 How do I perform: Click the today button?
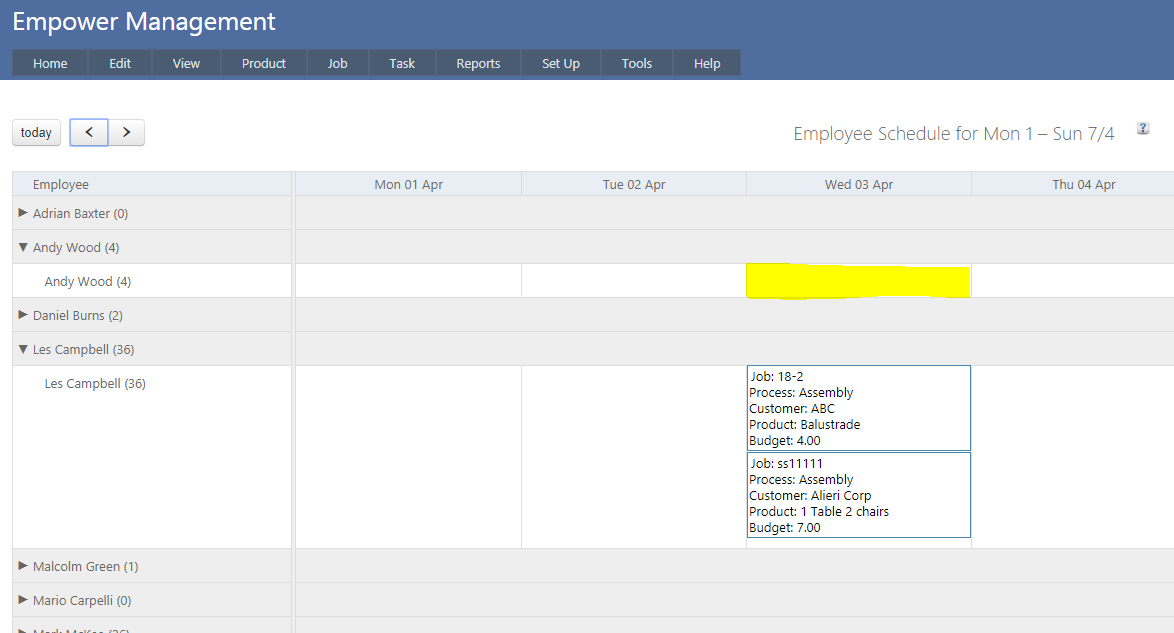coord(36,132)
